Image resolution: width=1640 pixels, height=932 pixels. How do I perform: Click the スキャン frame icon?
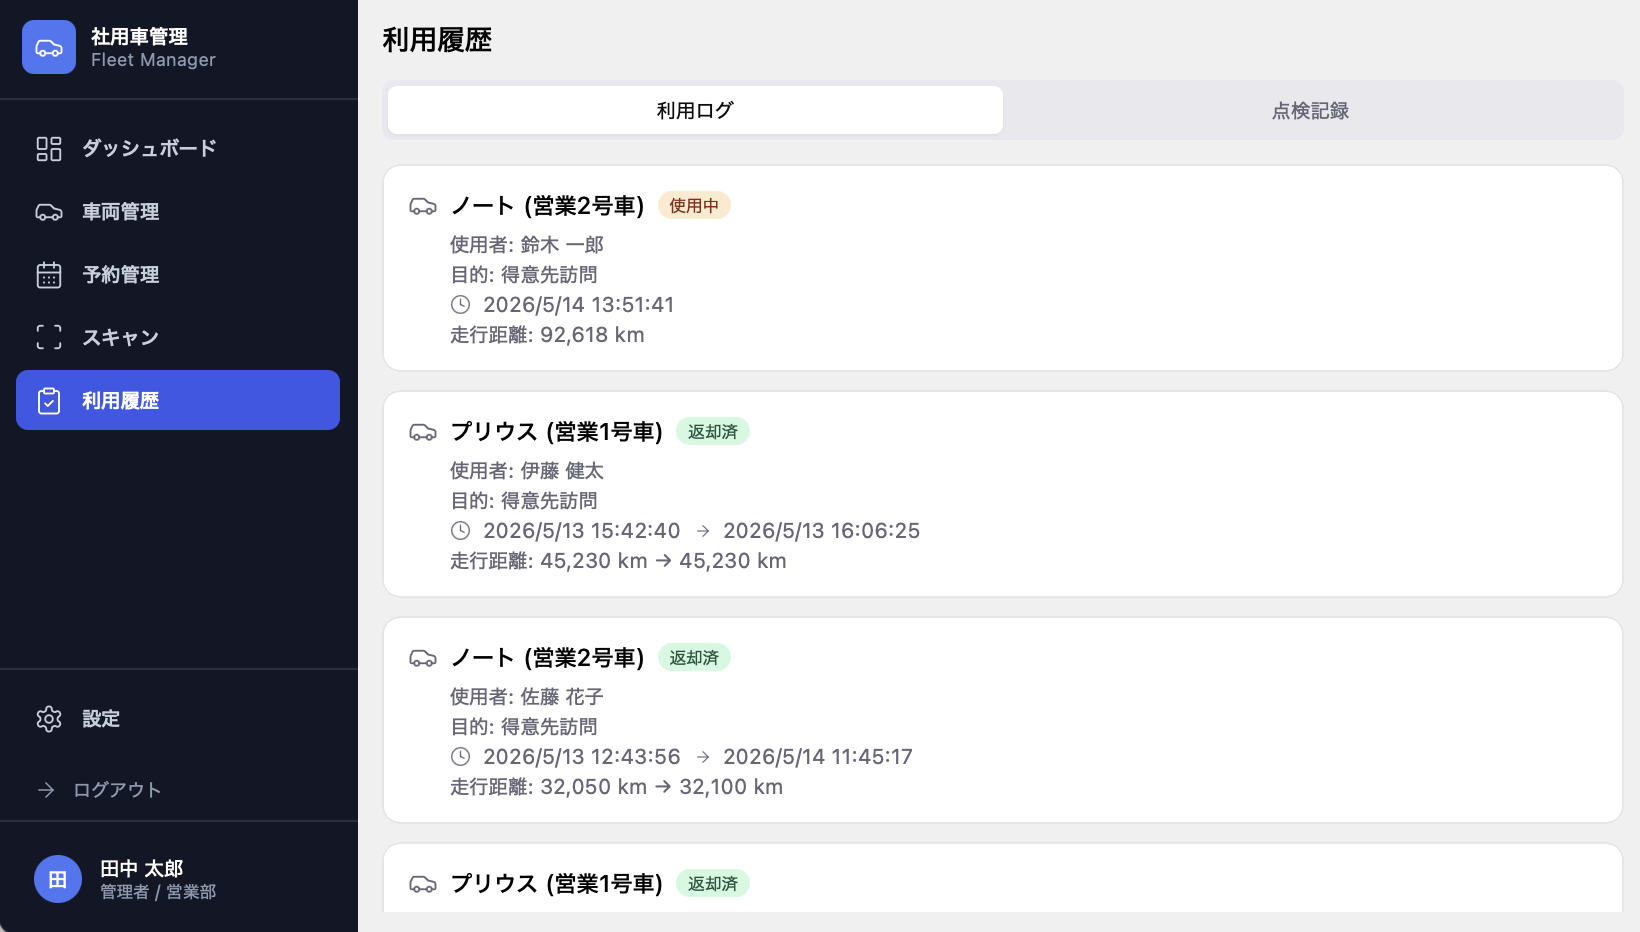(x=49, y=337)
